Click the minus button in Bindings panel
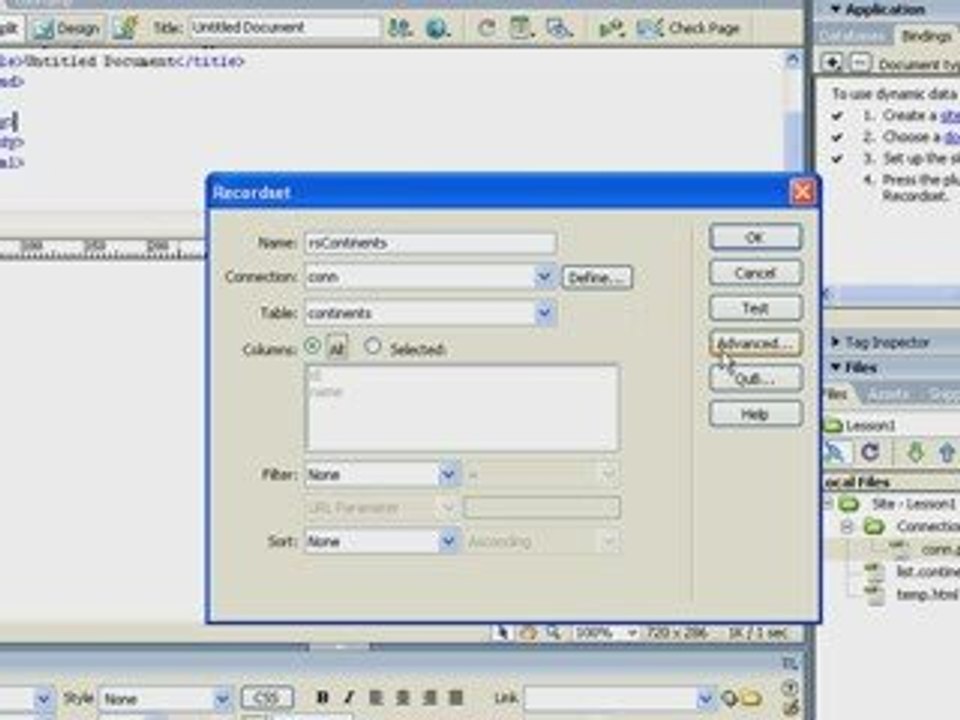 (860, 62)
